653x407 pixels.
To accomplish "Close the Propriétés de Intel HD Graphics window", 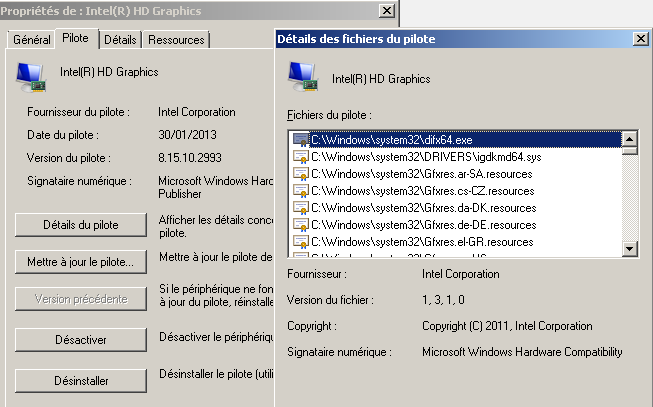I will 386,10.
